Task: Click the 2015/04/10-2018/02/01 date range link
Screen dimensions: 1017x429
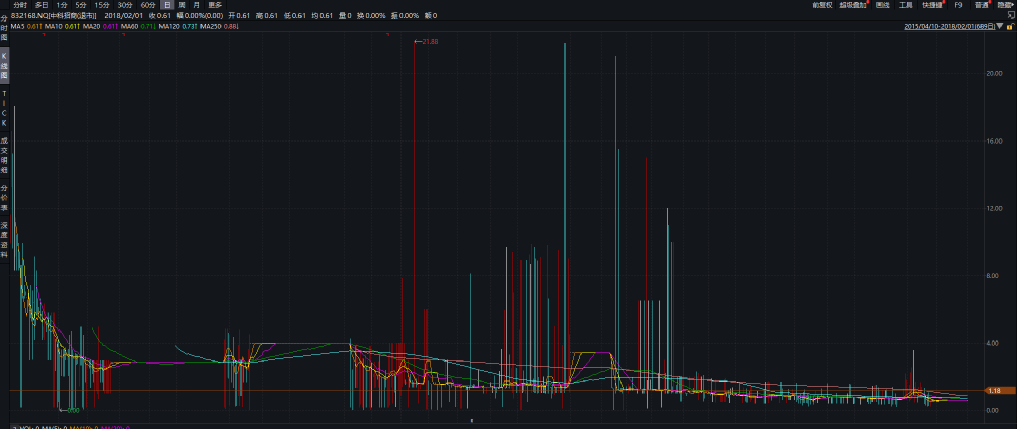Action: tap(947, 27)
